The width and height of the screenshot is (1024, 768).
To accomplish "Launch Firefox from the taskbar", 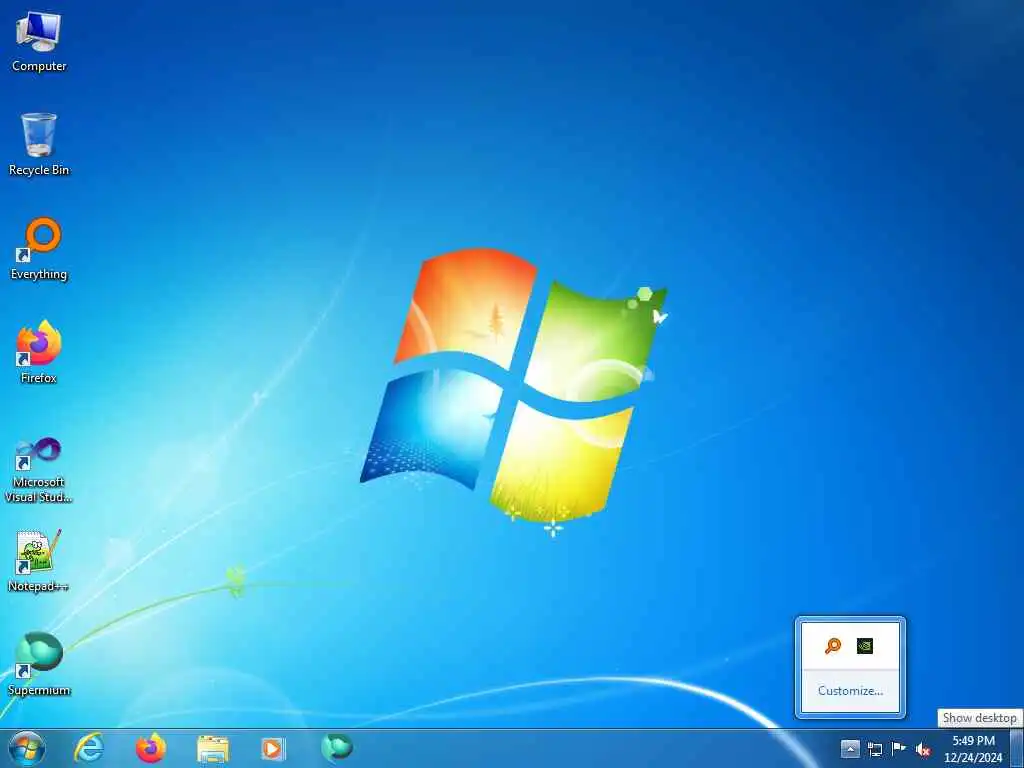I will pyautogui.click(x=151, y=748).
